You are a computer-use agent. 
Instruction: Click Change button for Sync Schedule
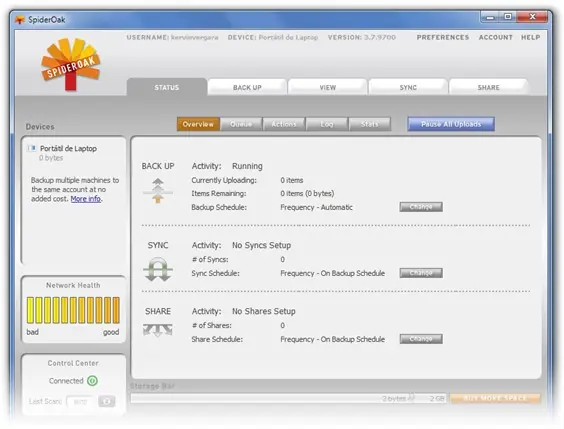(421, 273)
